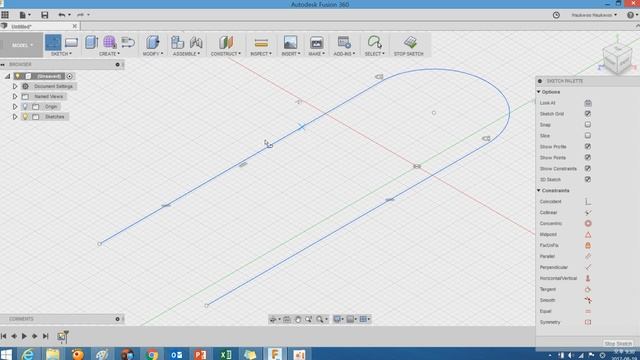
Task: Play the design timeline
Action: pos(24,336)
